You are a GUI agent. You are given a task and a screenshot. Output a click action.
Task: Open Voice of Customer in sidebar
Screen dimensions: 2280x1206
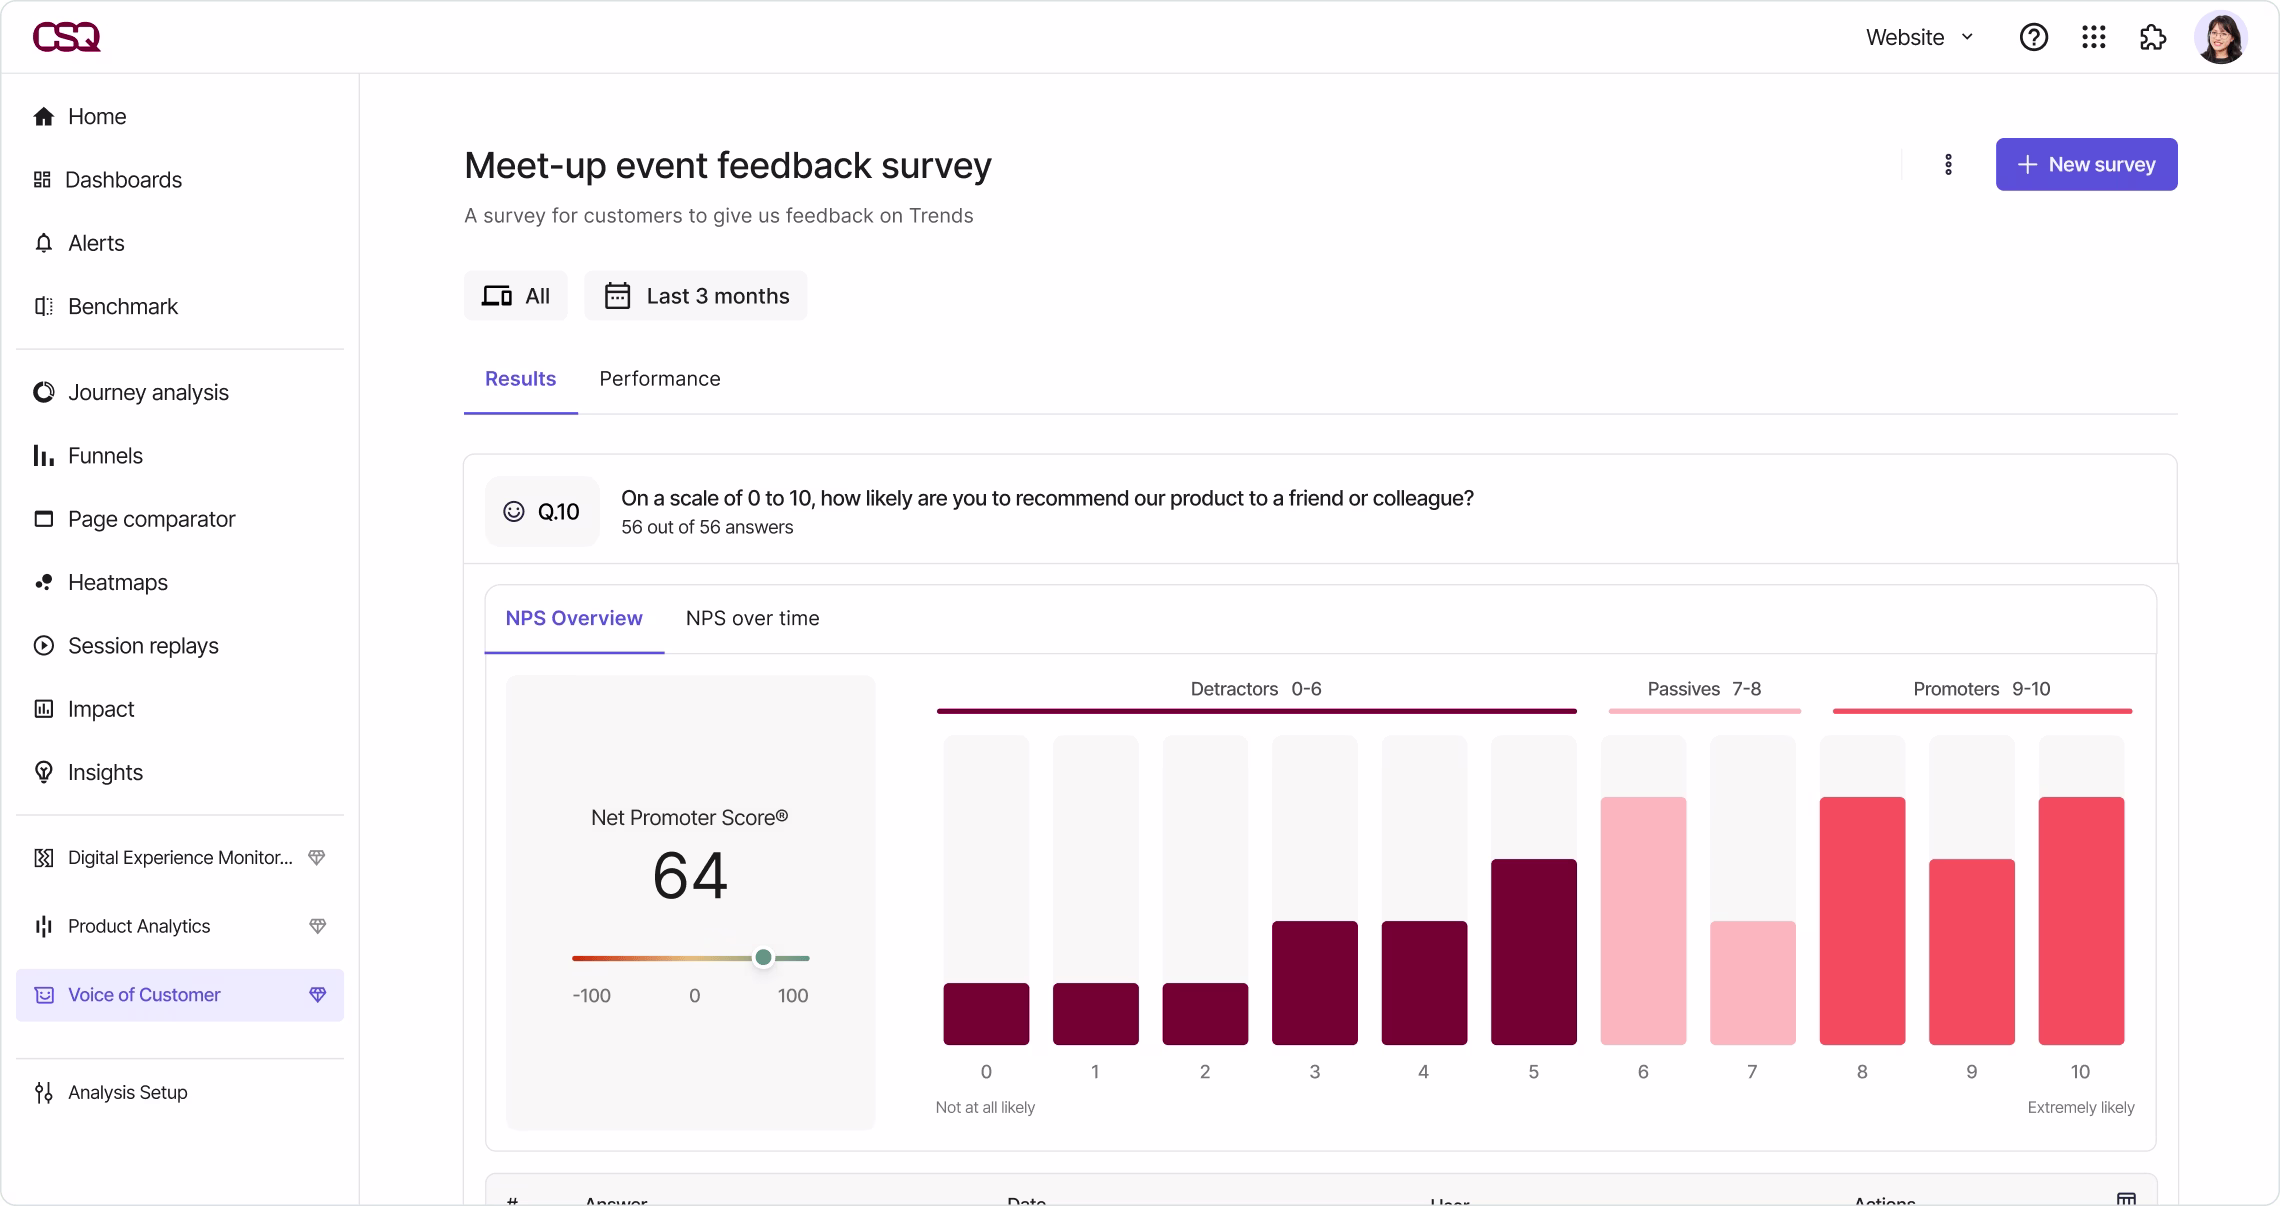tap(144, 995)
